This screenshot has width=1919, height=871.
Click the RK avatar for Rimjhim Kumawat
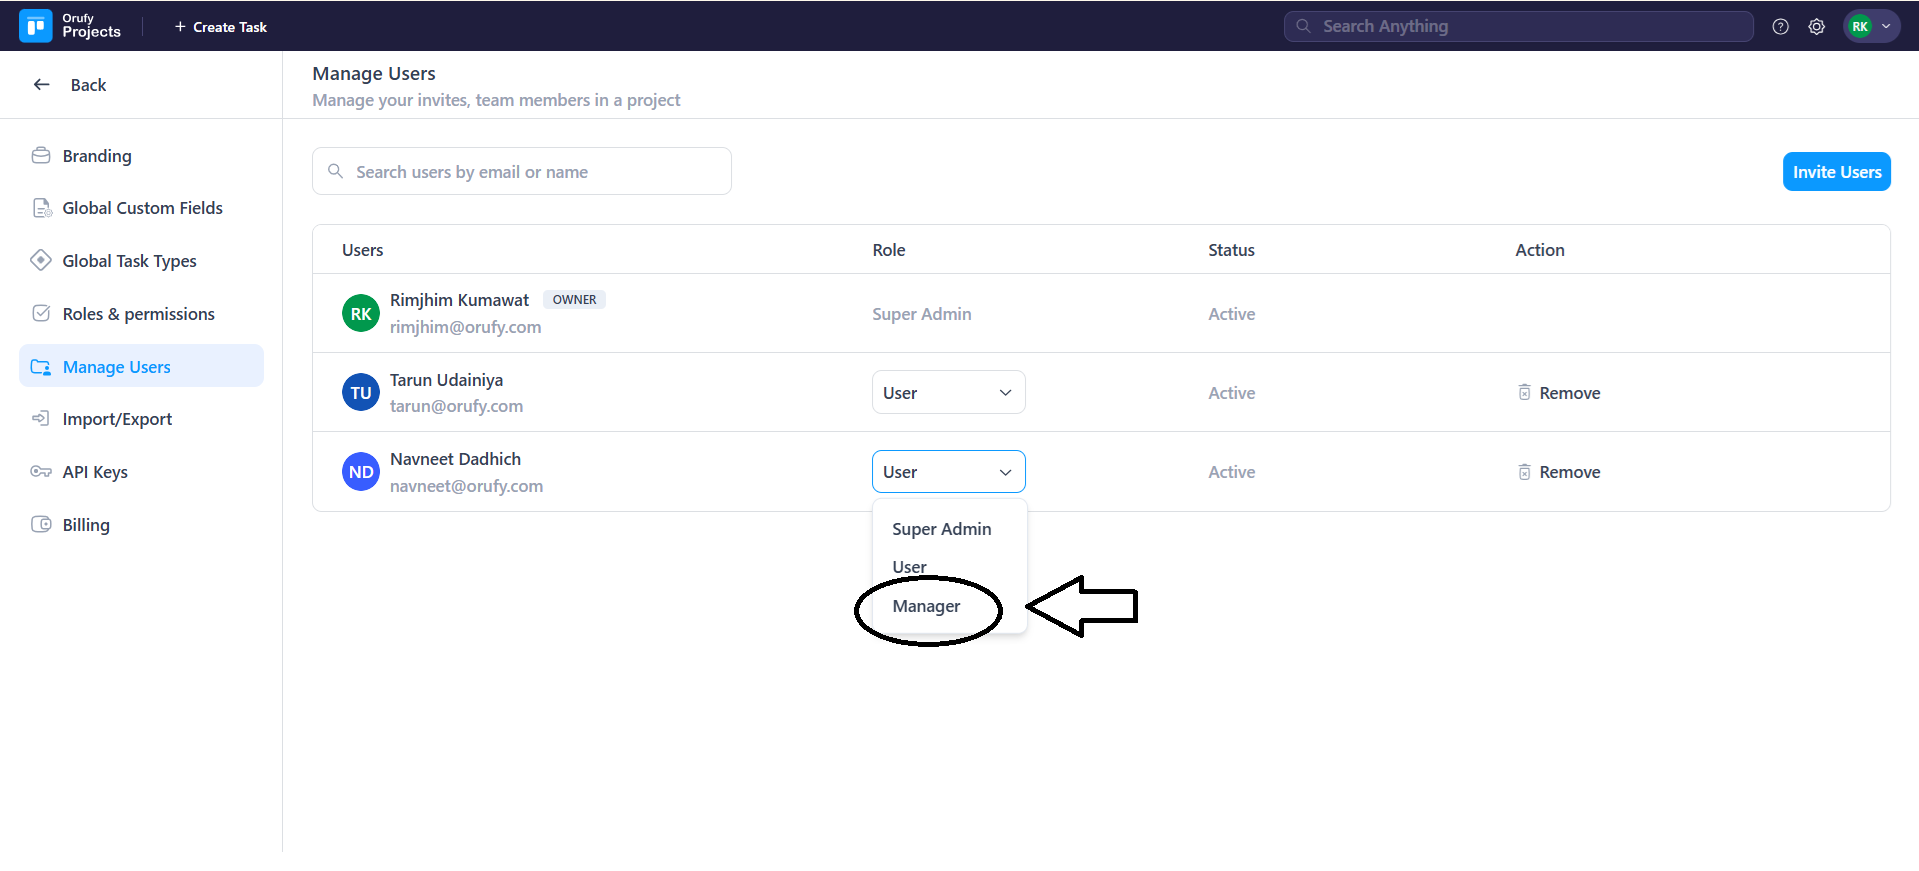360,314
